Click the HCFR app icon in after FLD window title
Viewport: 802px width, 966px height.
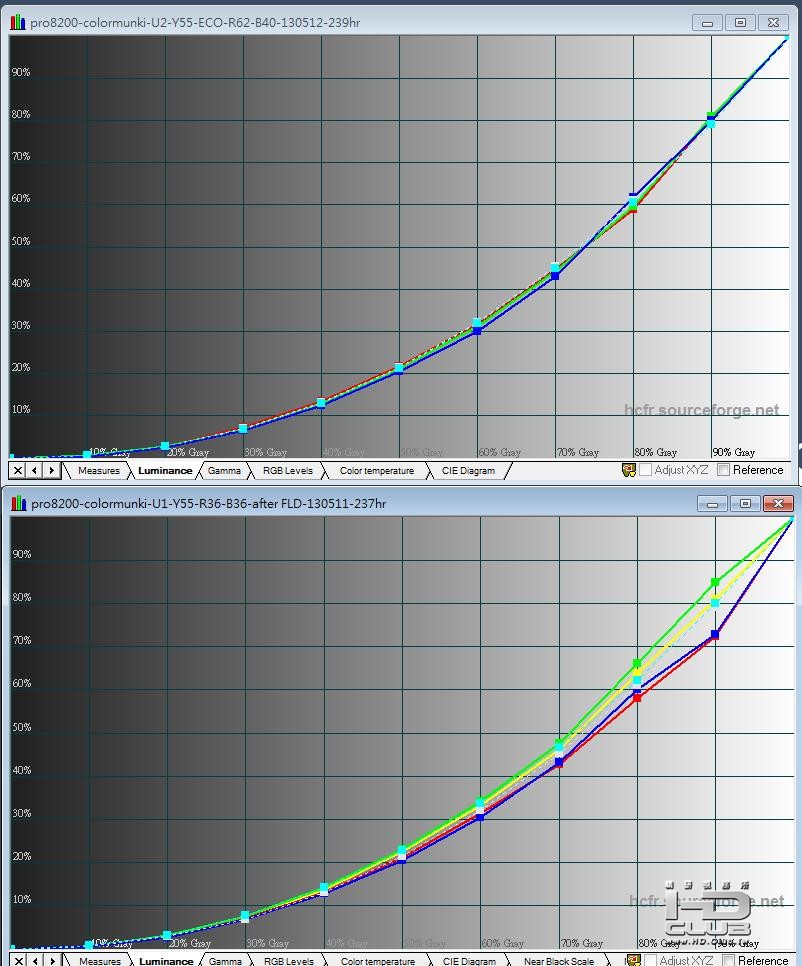(18, 503)
